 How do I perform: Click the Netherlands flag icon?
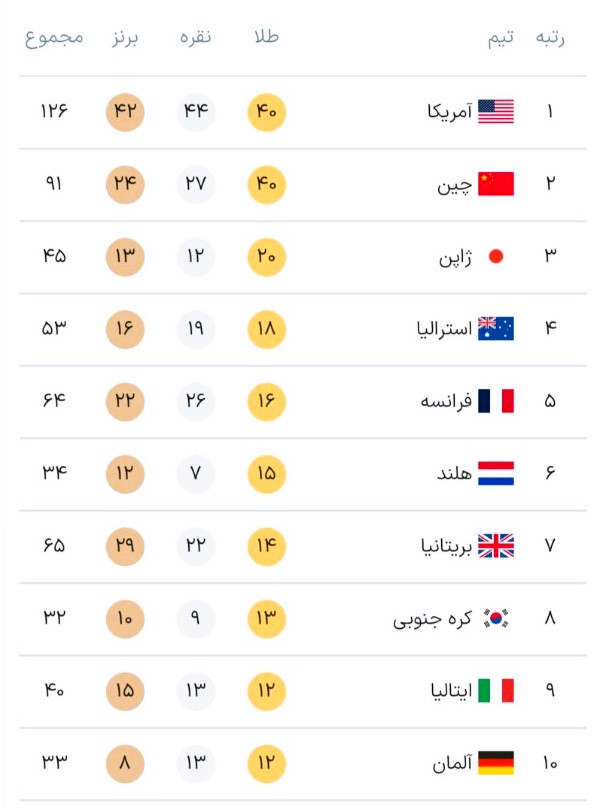(x=496, y=473)
